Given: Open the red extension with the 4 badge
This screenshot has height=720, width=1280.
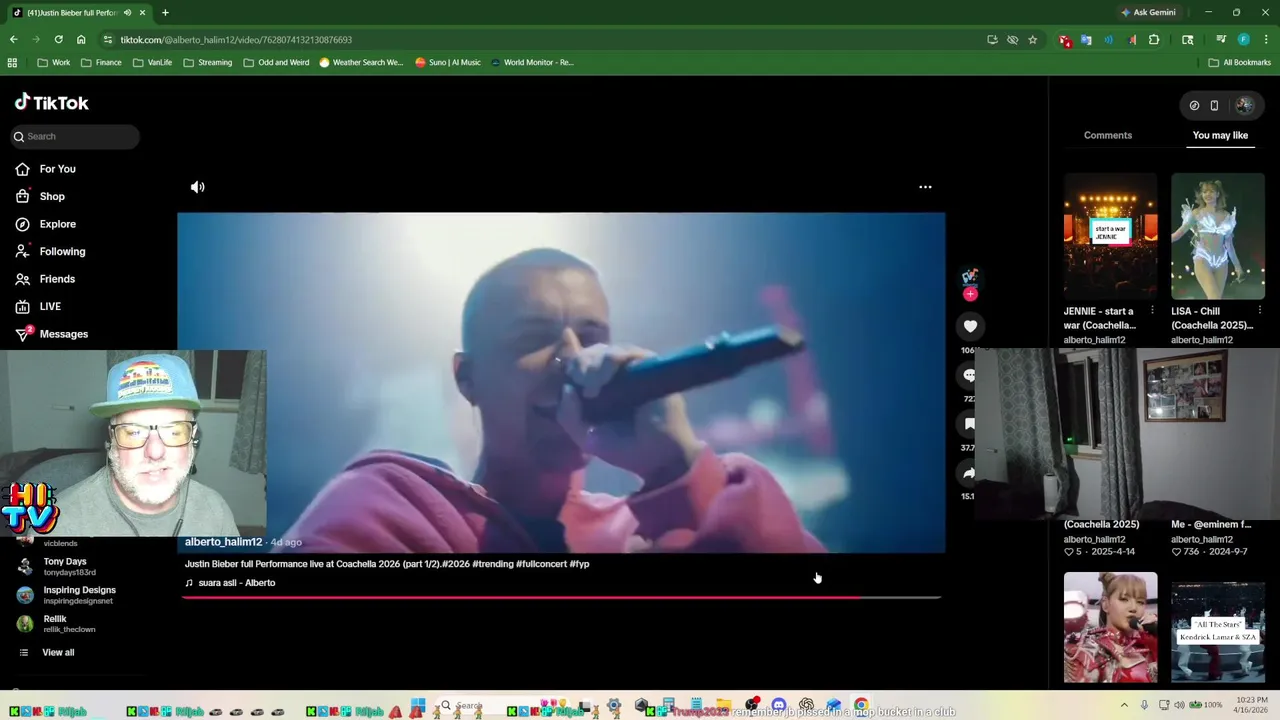Looking at the screenshot, I should pyautogui.click(x=1064, y=40).
